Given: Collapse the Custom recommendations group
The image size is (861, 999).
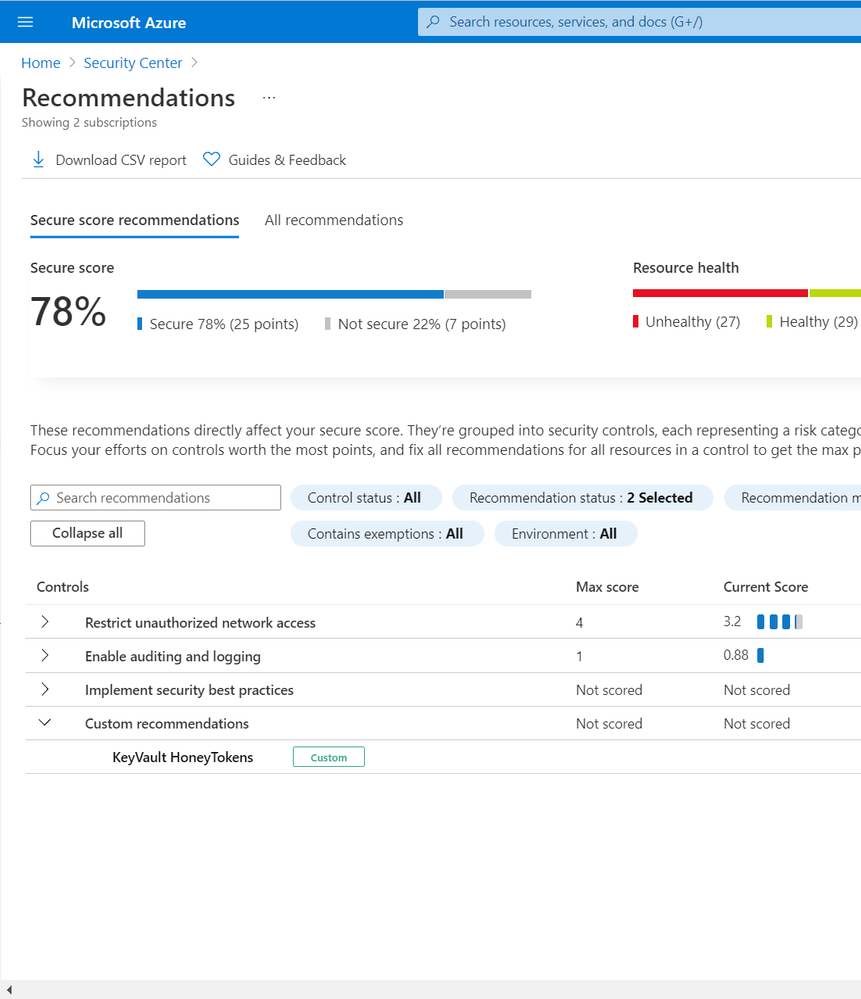Looking at the screenshot, I should (45, 723).
